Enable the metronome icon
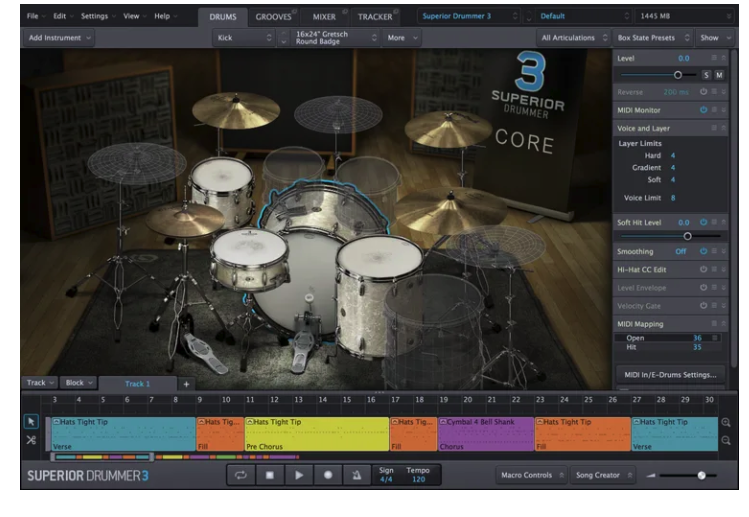 click(355, 475)
